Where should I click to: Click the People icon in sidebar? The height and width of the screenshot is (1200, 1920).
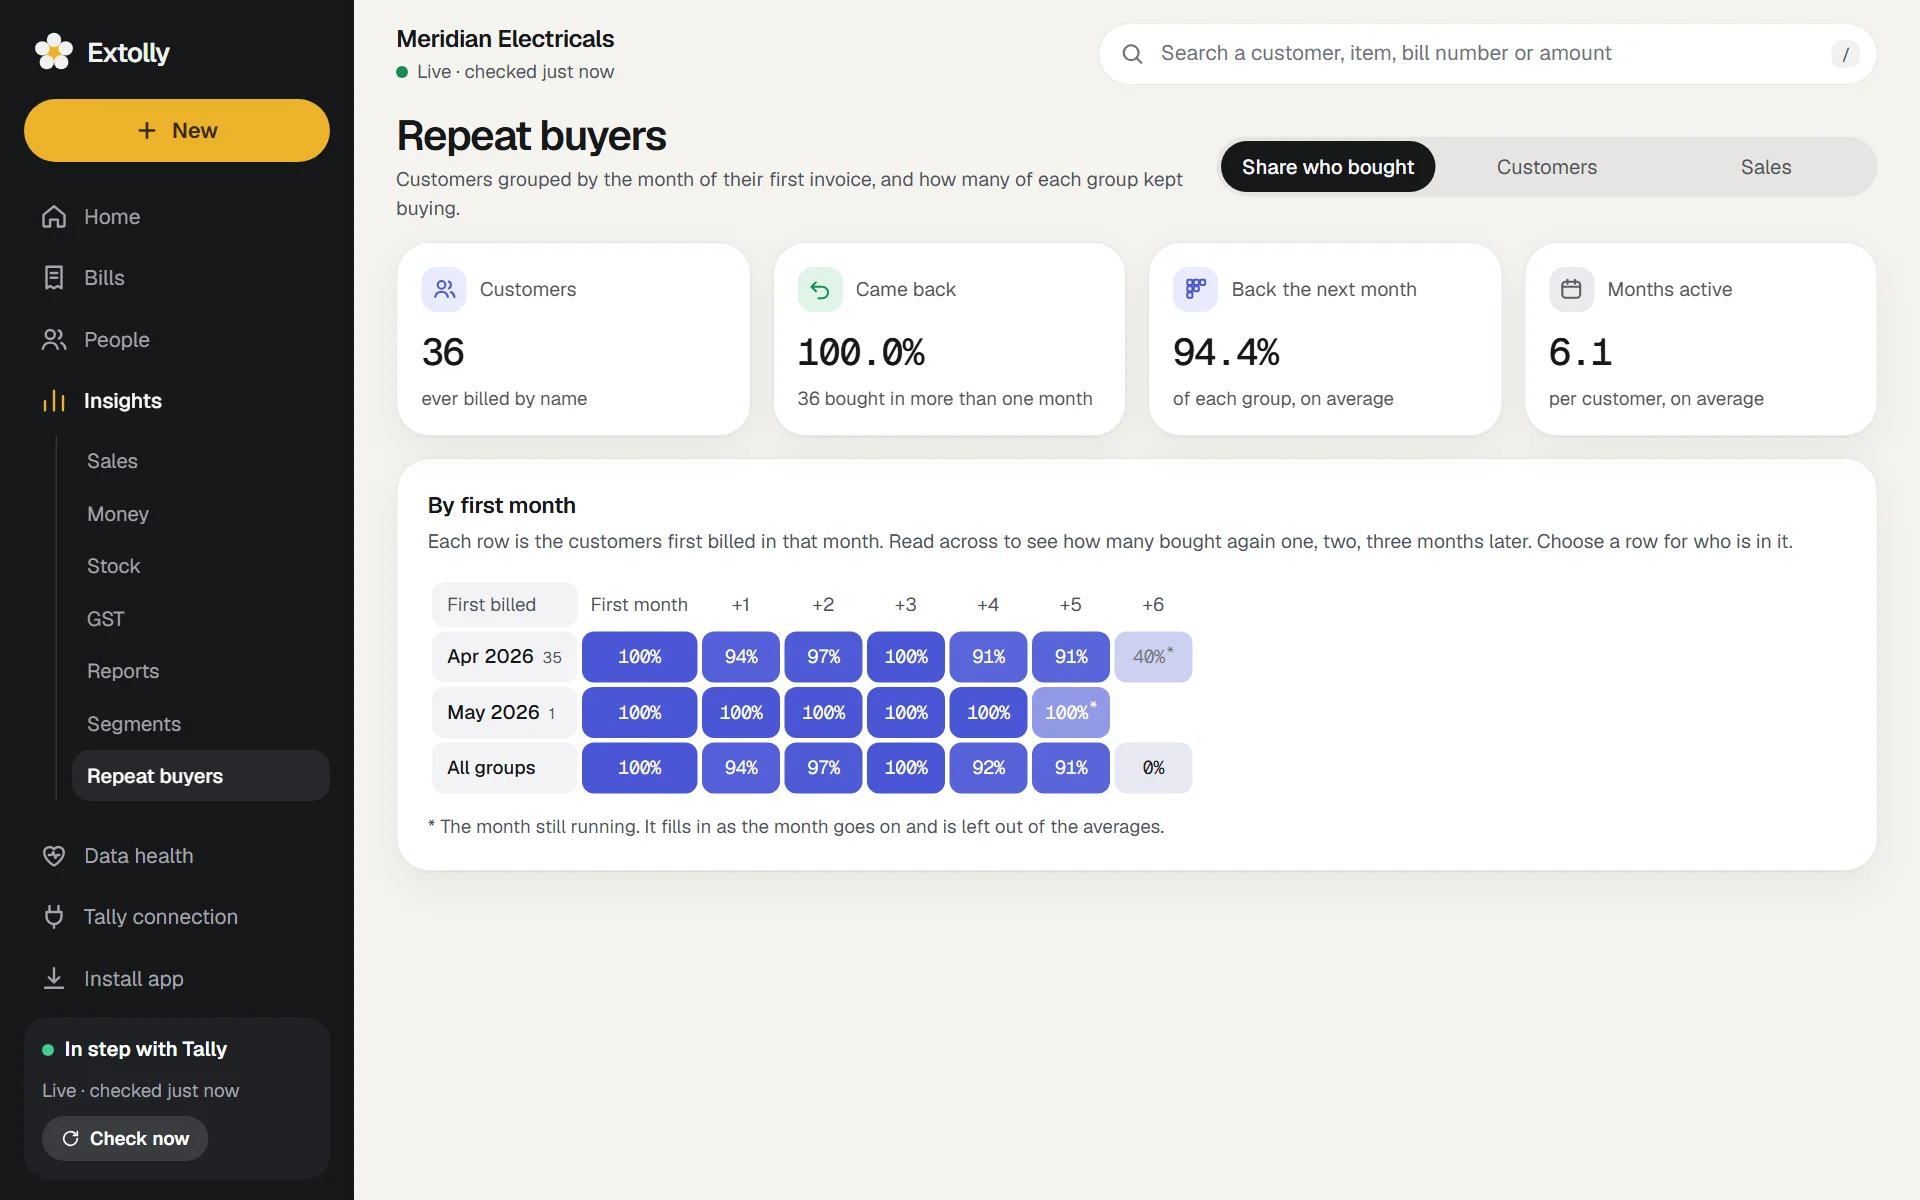54,340
